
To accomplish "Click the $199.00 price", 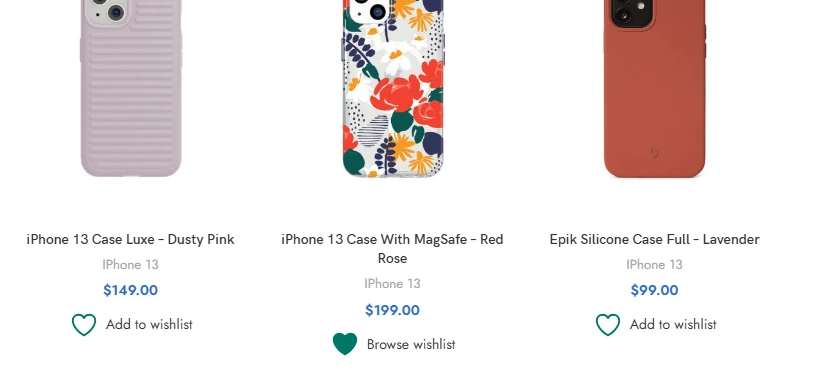I will [393, 311].
